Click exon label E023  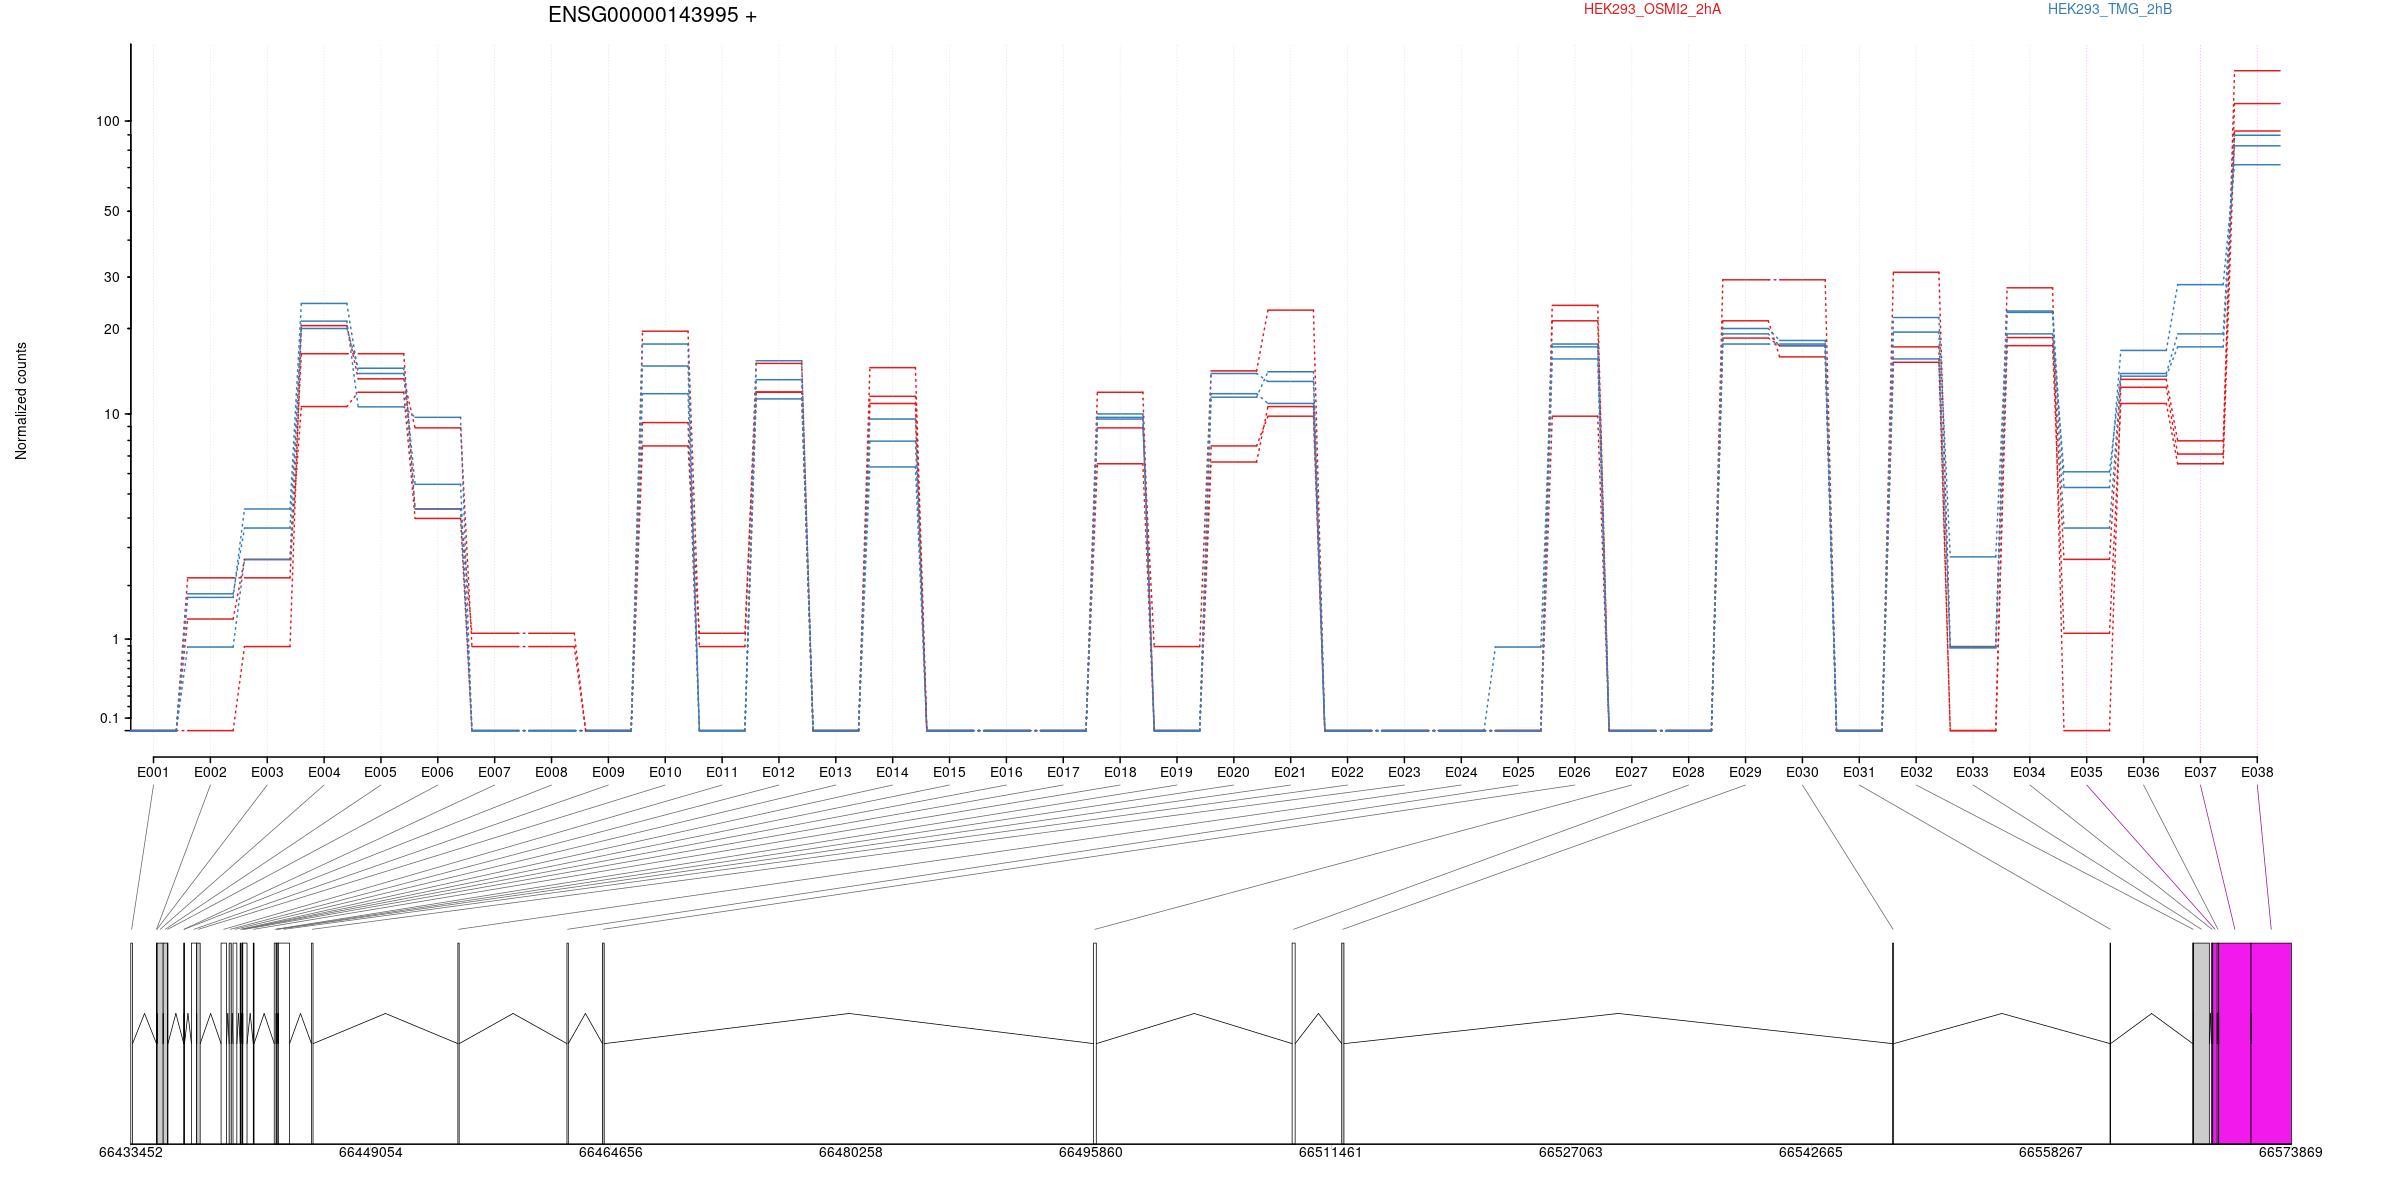[1404, 772]
